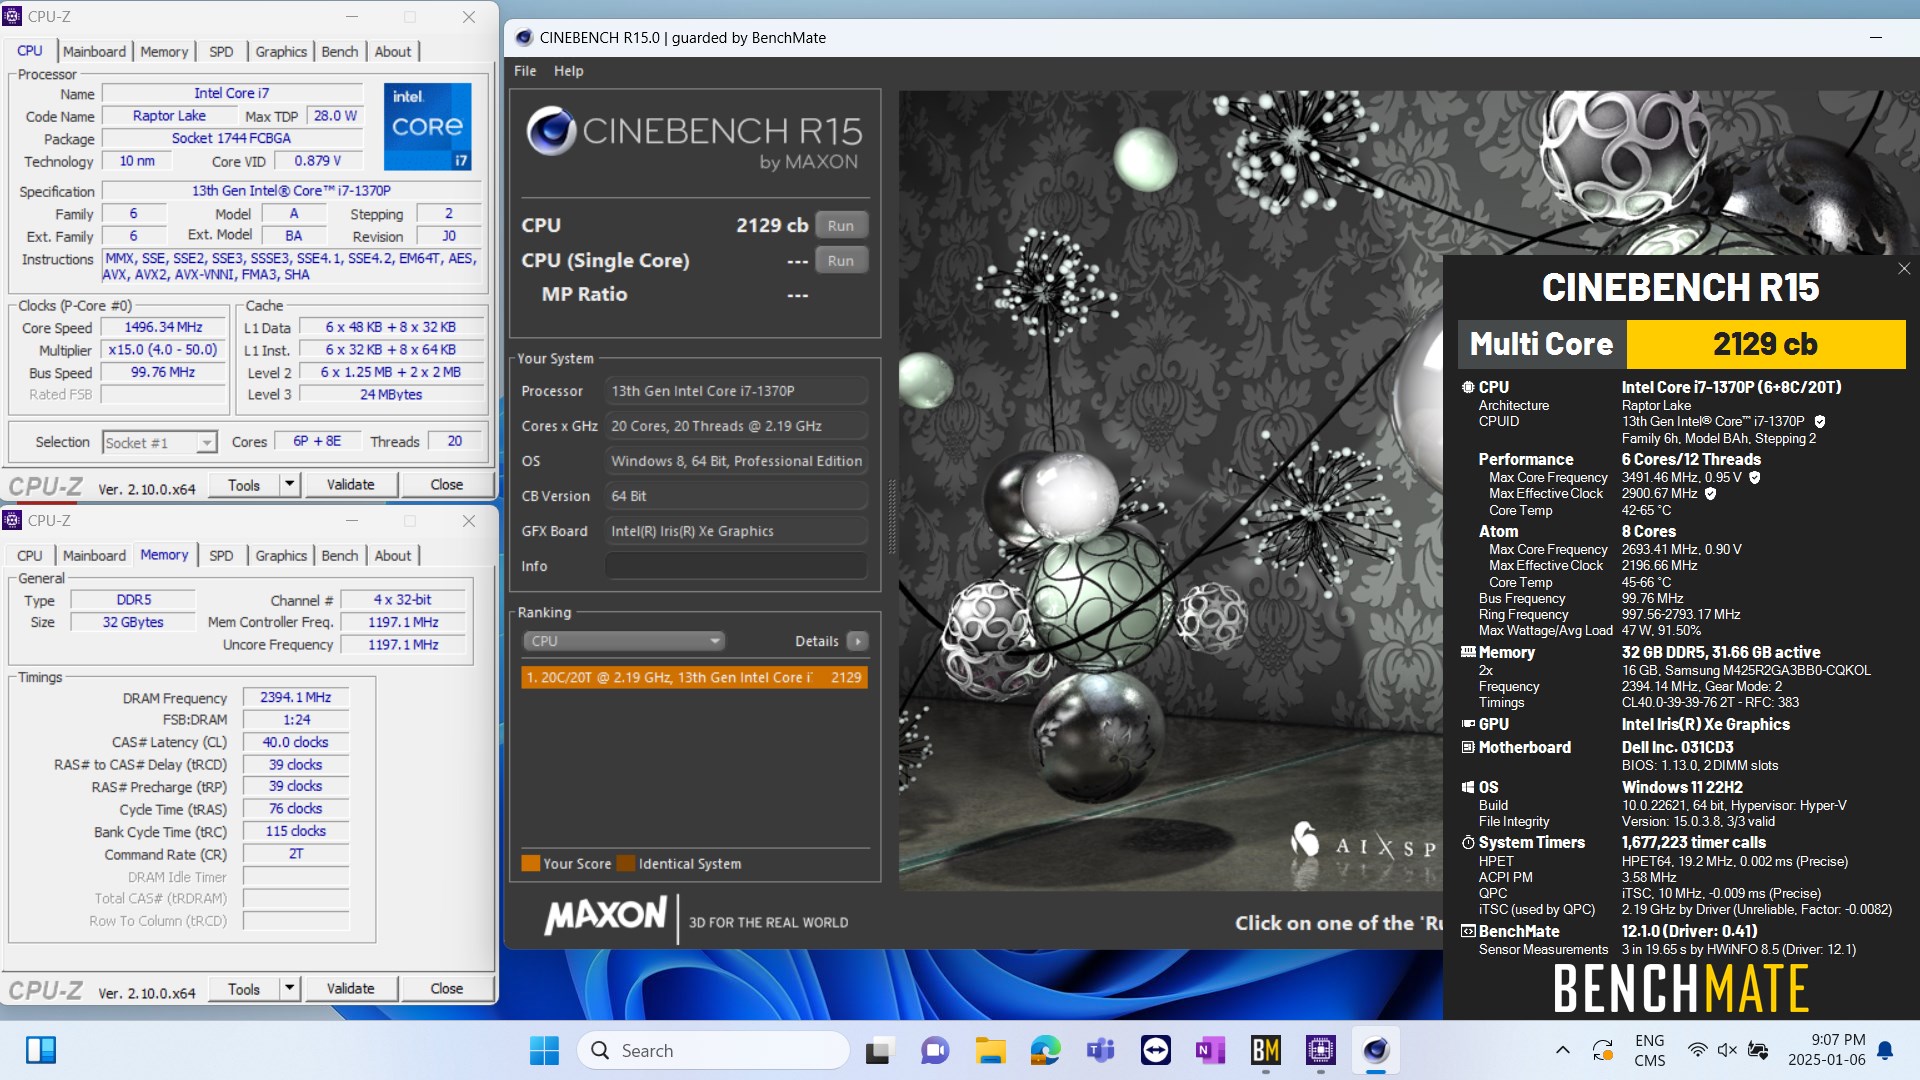This screenshot has height=1080, width=1920.
Task: Click Tools button in bottom CPU-Z
Action: (244, 989)
